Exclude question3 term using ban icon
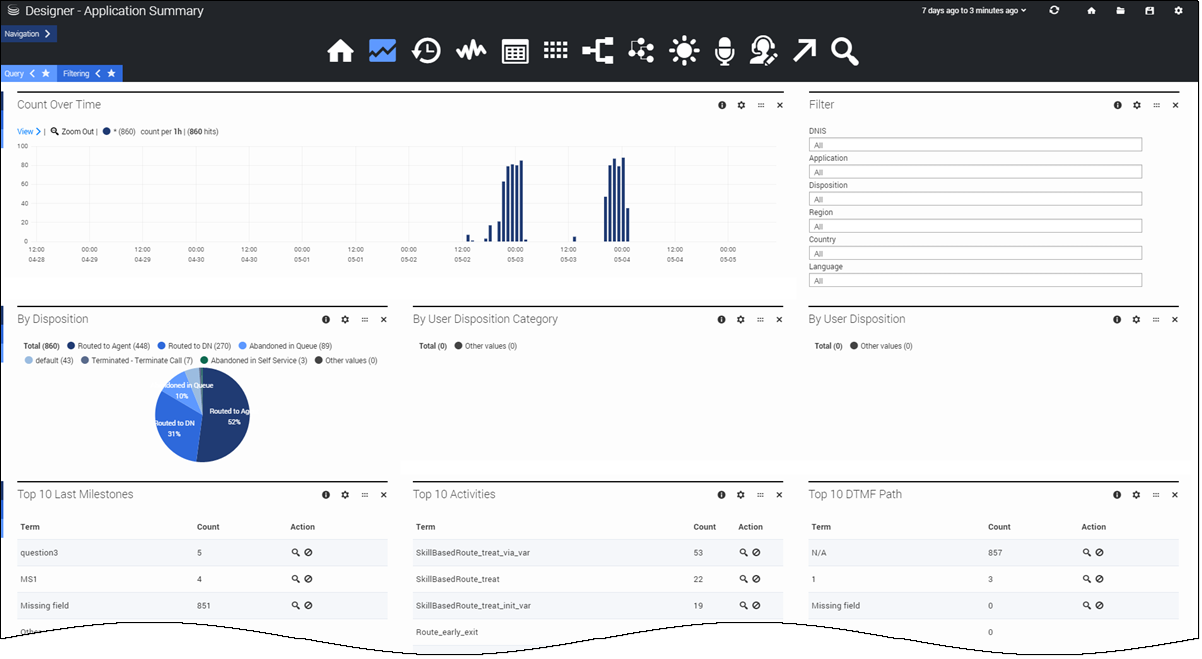 pyautogui.click(x=308, y=552)
